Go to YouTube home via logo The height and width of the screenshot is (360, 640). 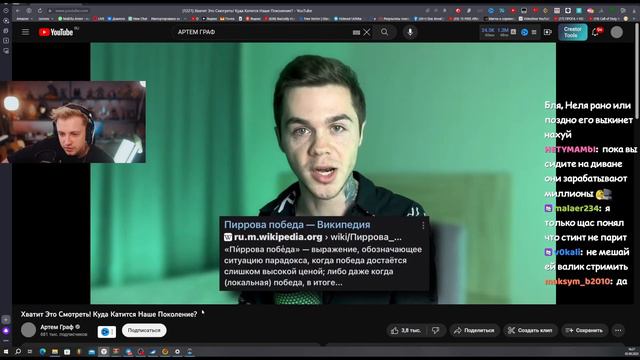pos(56,32)
